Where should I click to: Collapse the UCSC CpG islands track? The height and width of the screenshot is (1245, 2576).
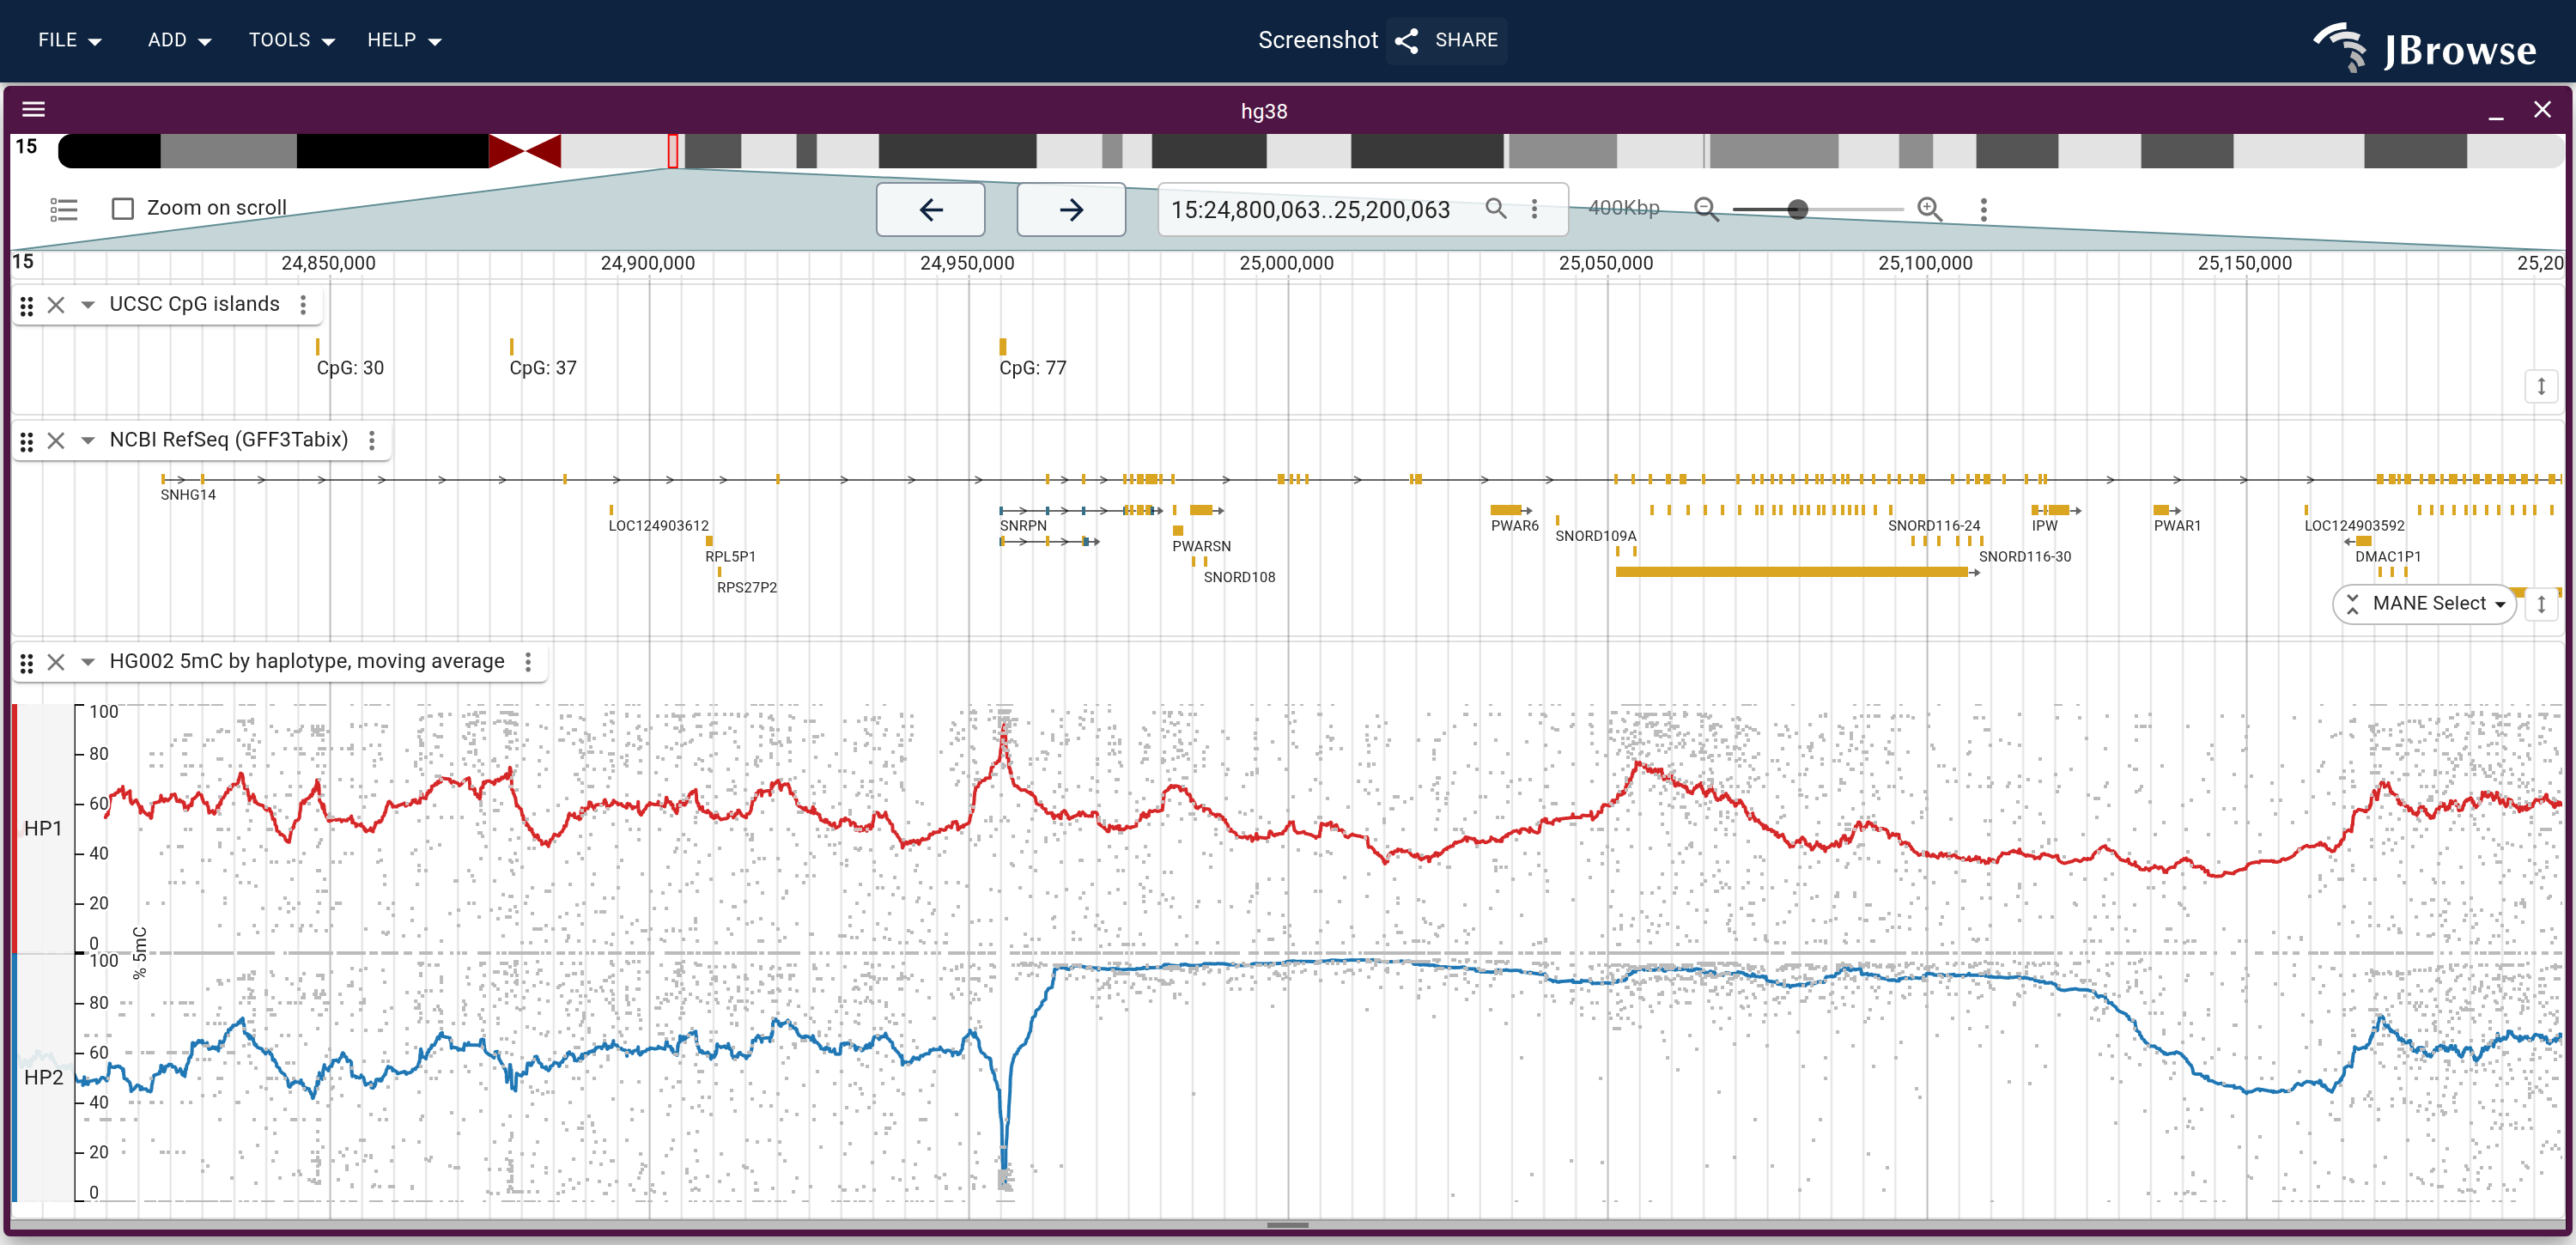pyautogui.click(x=88, y=305)
